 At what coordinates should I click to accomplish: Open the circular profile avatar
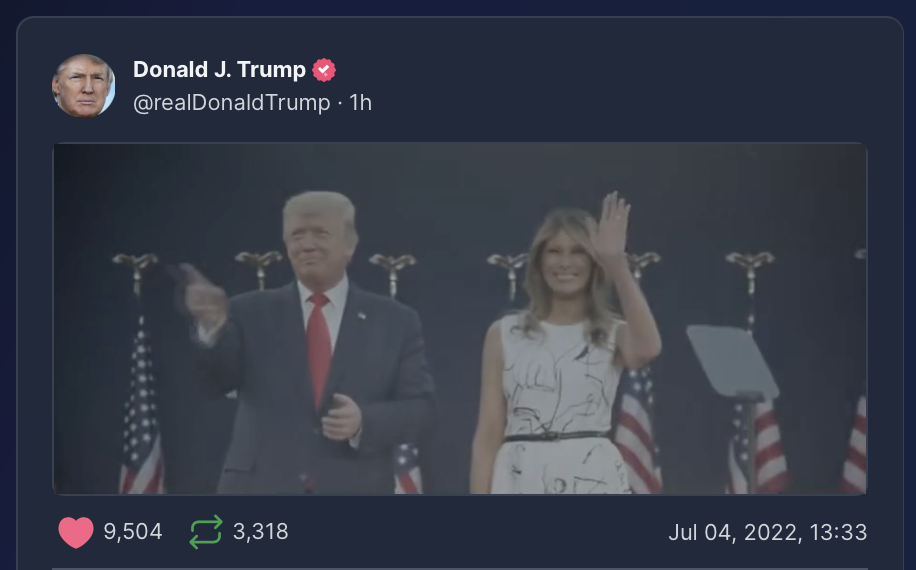(x=84, y=86)
